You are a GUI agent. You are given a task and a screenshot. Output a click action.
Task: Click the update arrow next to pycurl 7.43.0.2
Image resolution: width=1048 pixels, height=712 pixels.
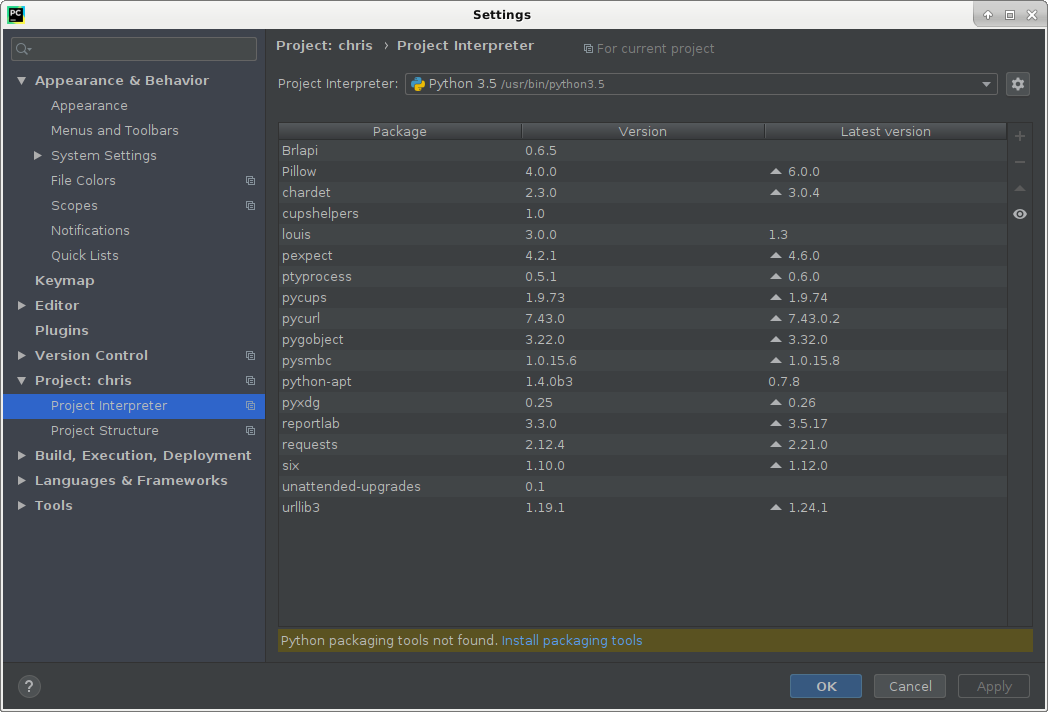(x=775, y=319)
